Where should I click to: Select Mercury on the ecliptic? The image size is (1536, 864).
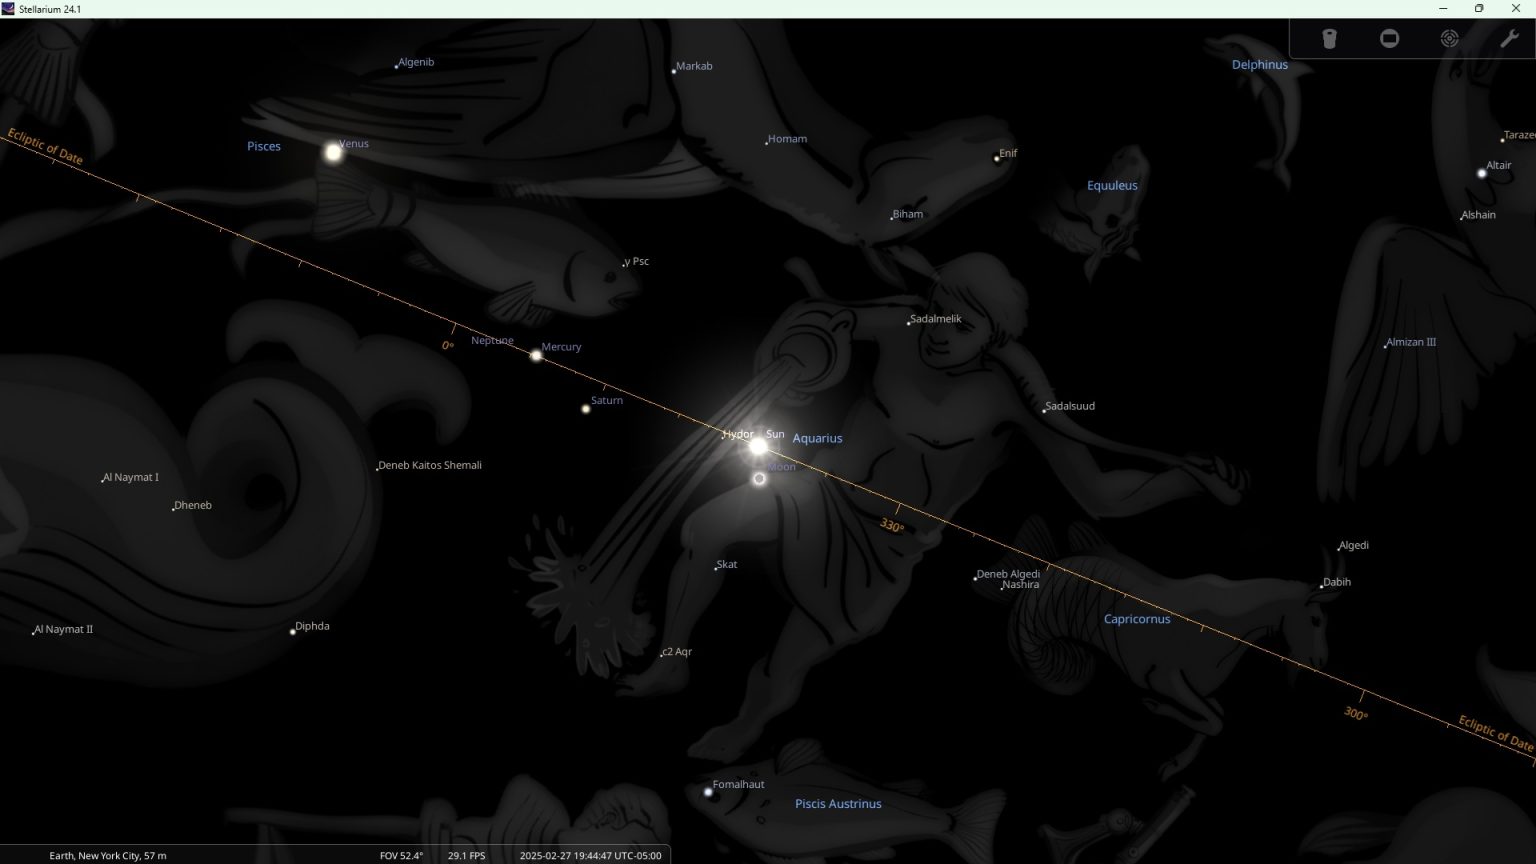(536, 356)
